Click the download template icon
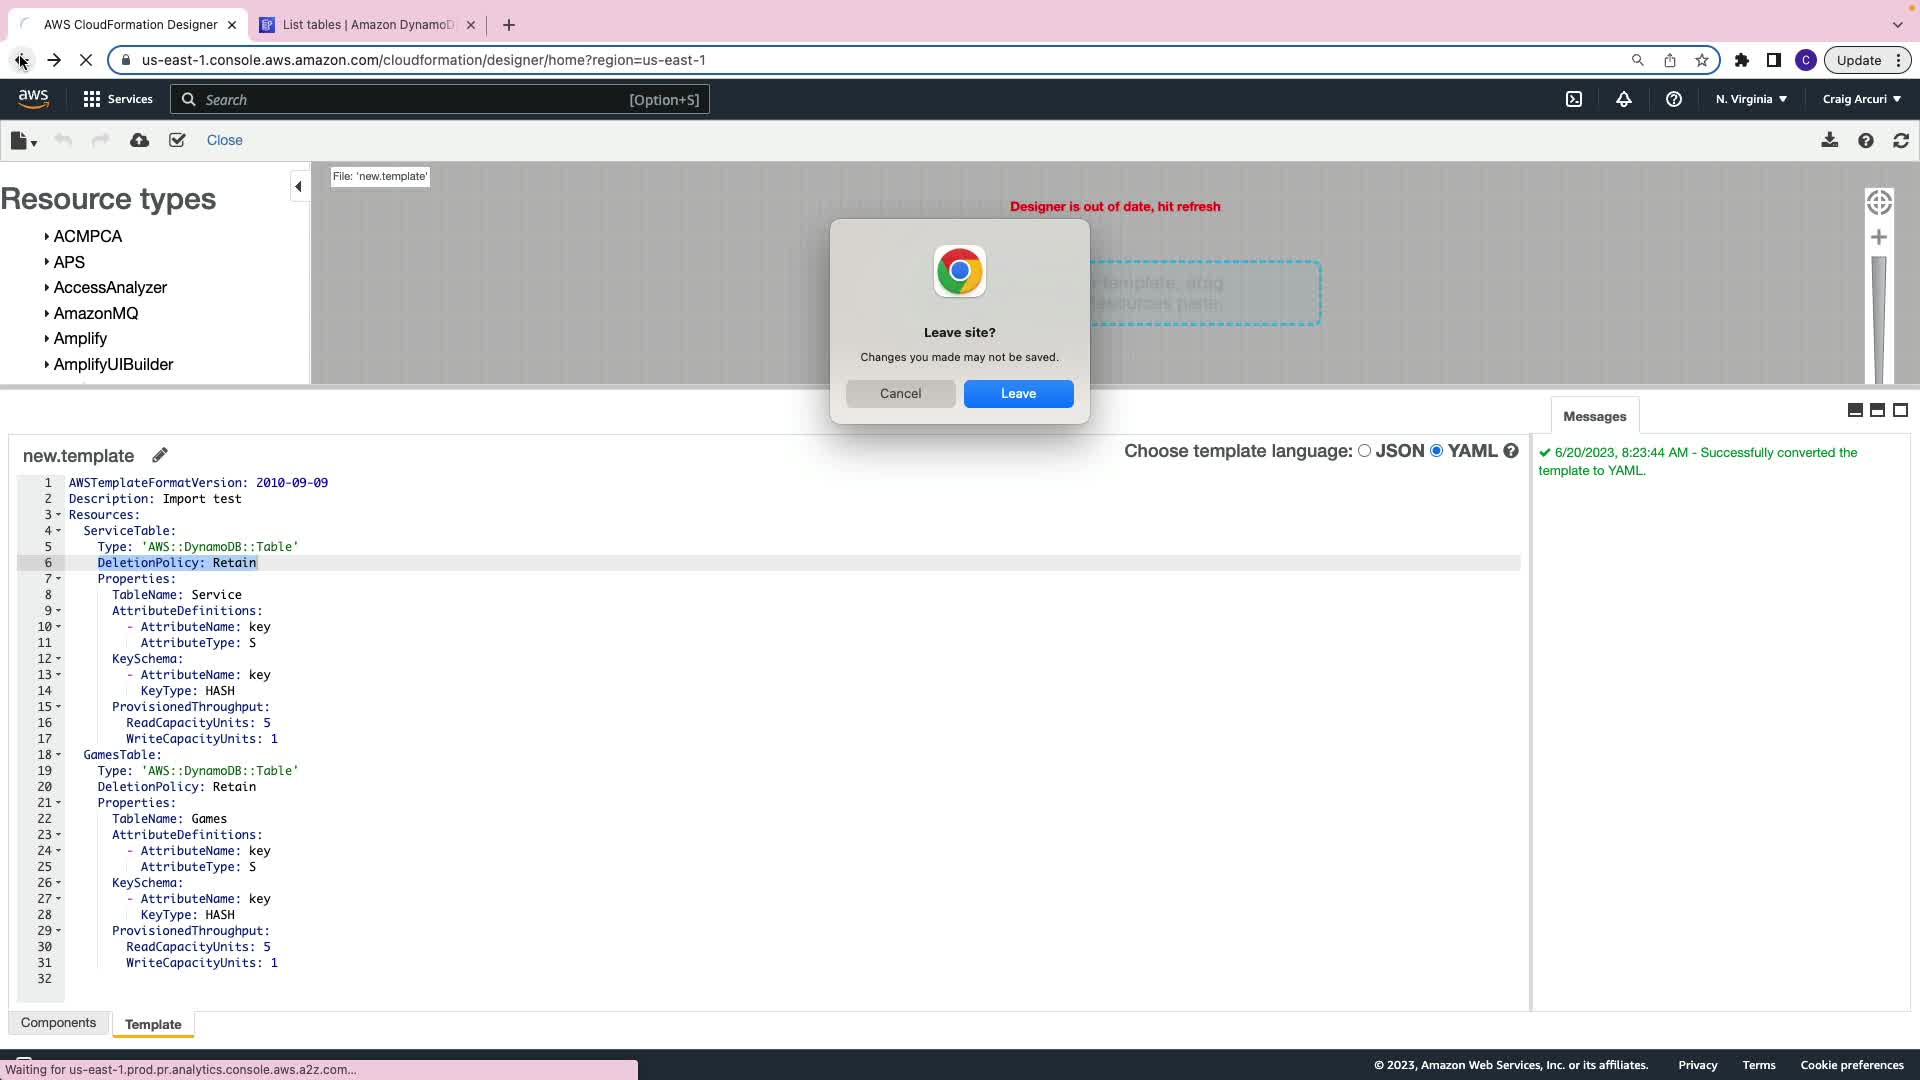 (x=1829, y=141)
